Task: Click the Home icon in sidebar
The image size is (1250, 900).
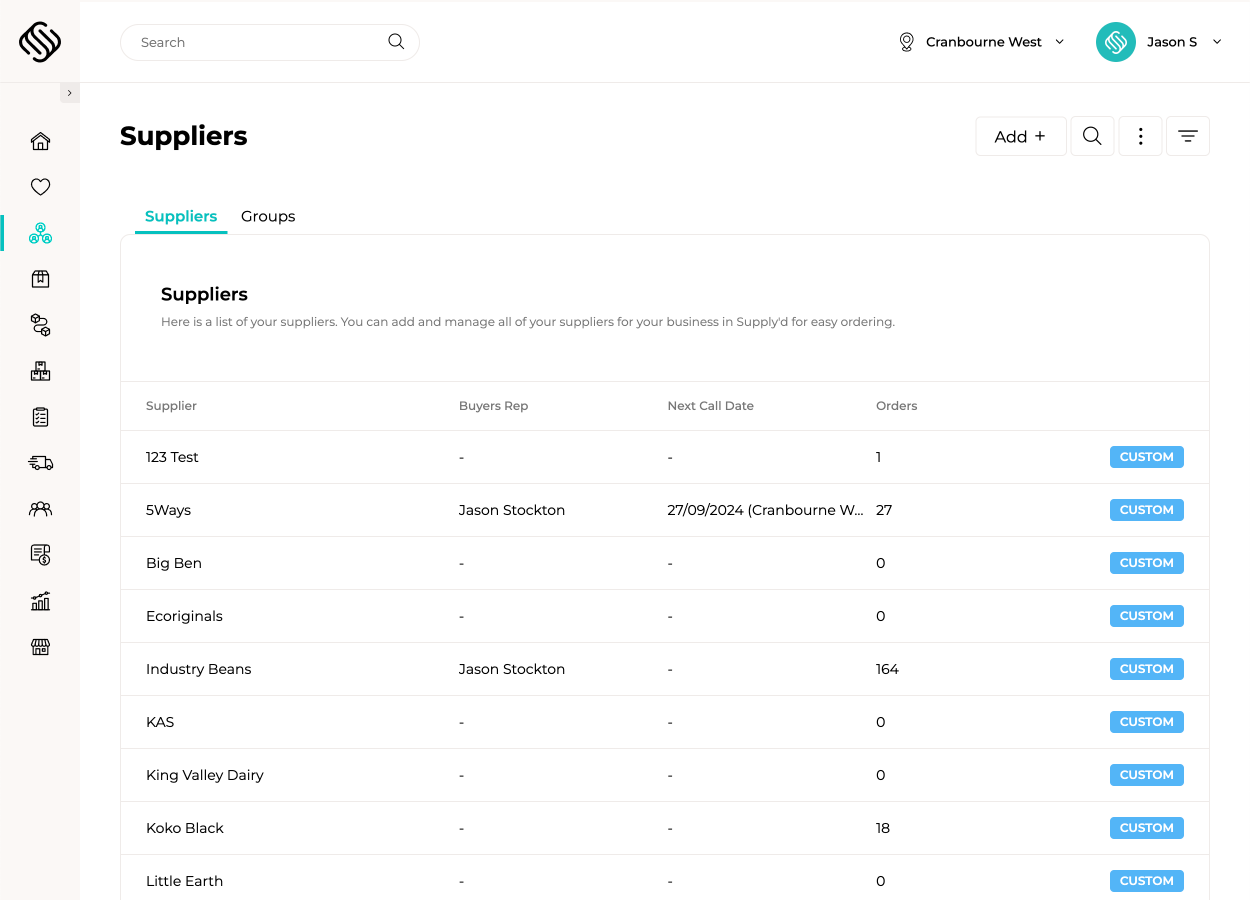Action: click(40, 141)
